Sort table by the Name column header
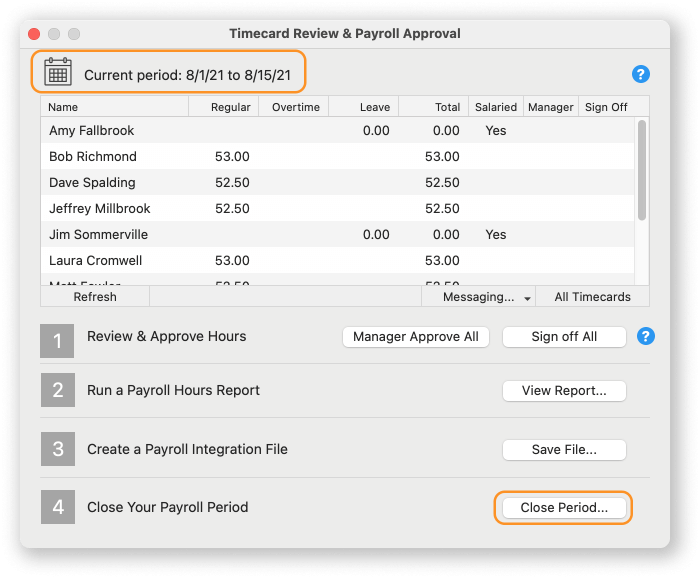Viewport: 700px width, 578px height. pyautogui.click(x=115, y=107)
